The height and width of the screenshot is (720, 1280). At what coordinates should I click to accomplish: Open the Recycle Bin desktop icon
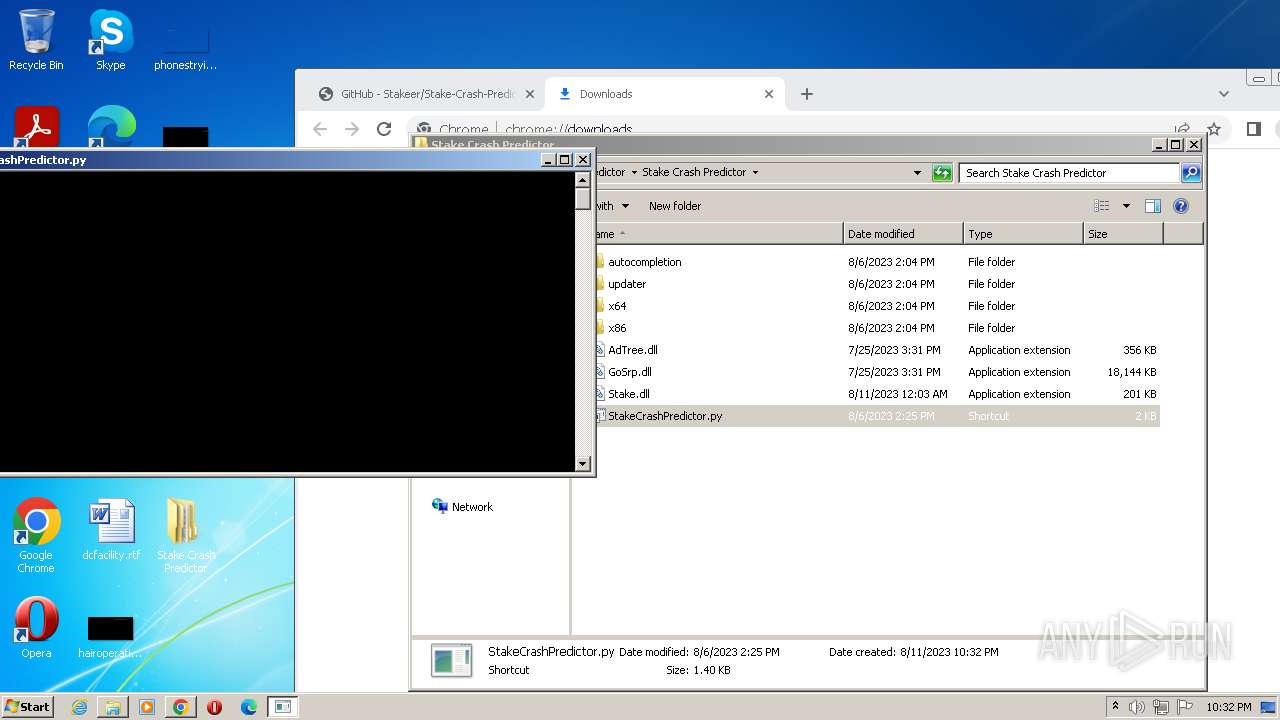click(36, 40)
